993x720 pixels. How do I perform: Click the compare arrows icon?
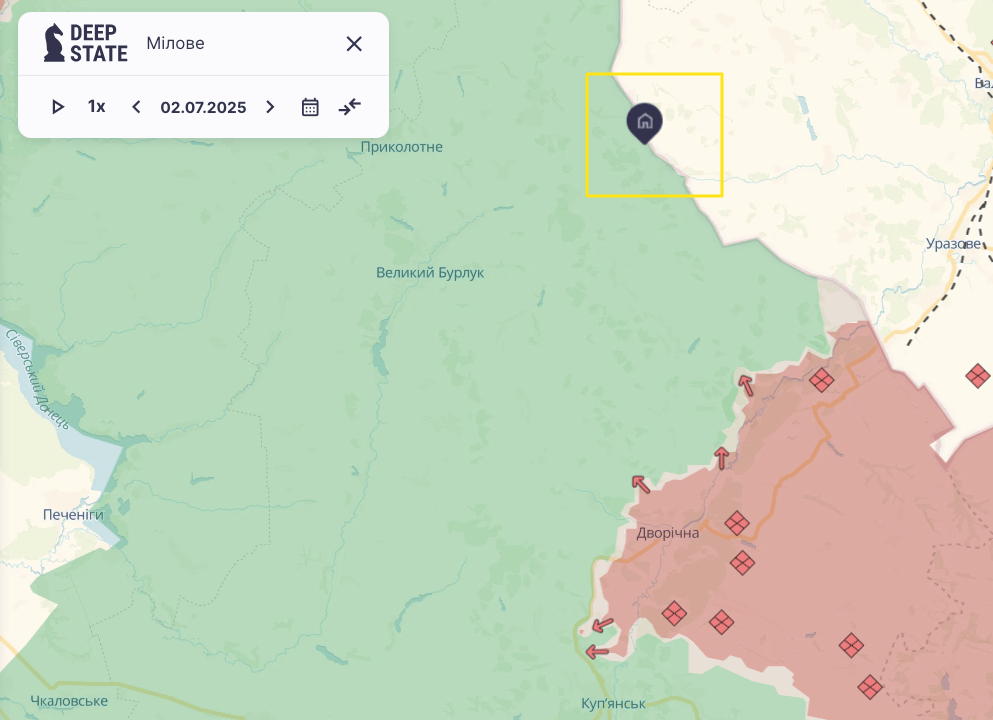click(350, 106)
